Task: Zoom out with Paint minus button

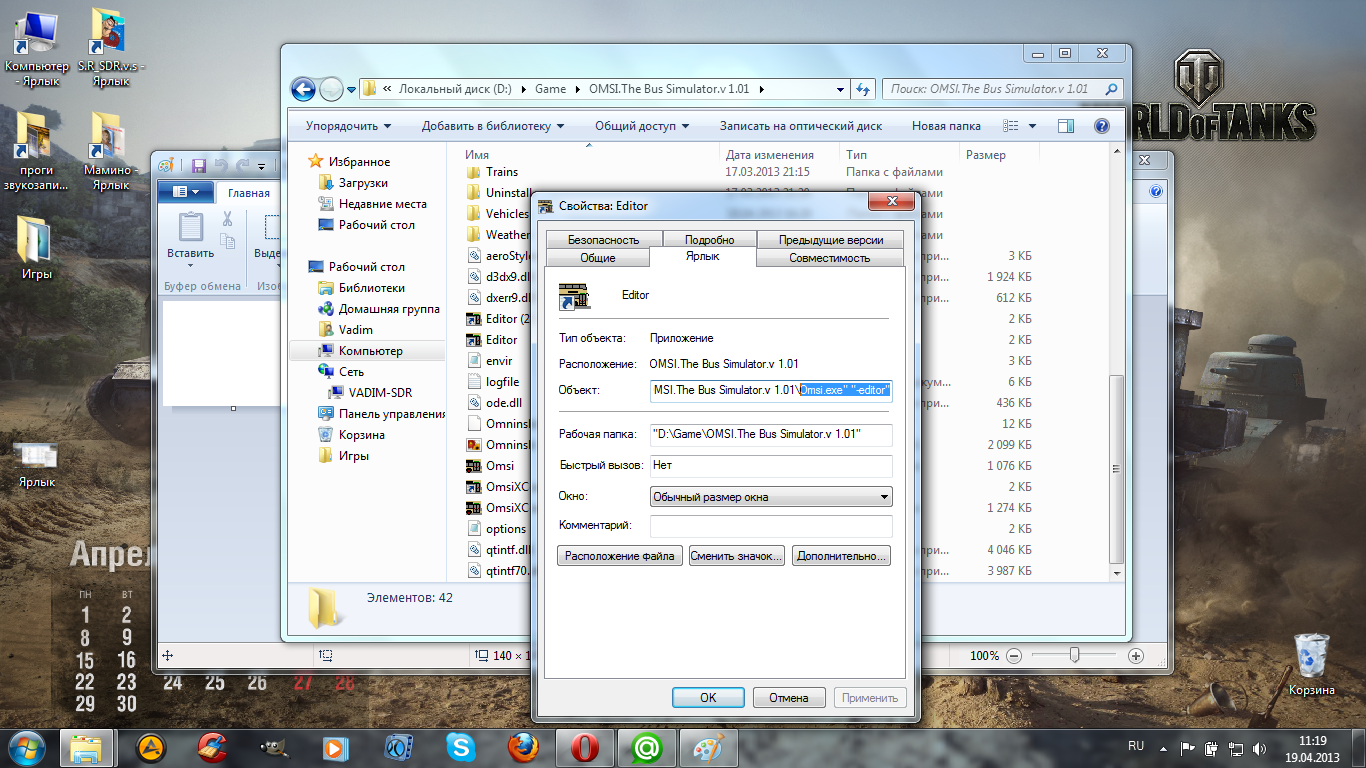Action: tap(1013, 656)
